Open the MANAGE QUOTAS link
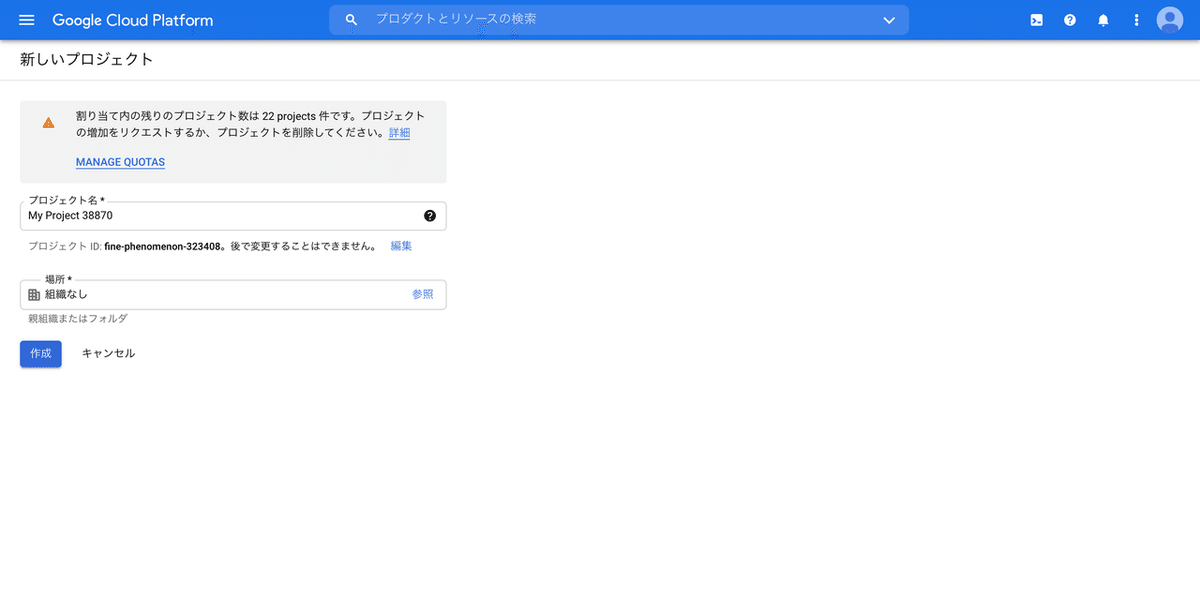Image resolution: width=1200 pixels, height=613 pixels. 120,162
